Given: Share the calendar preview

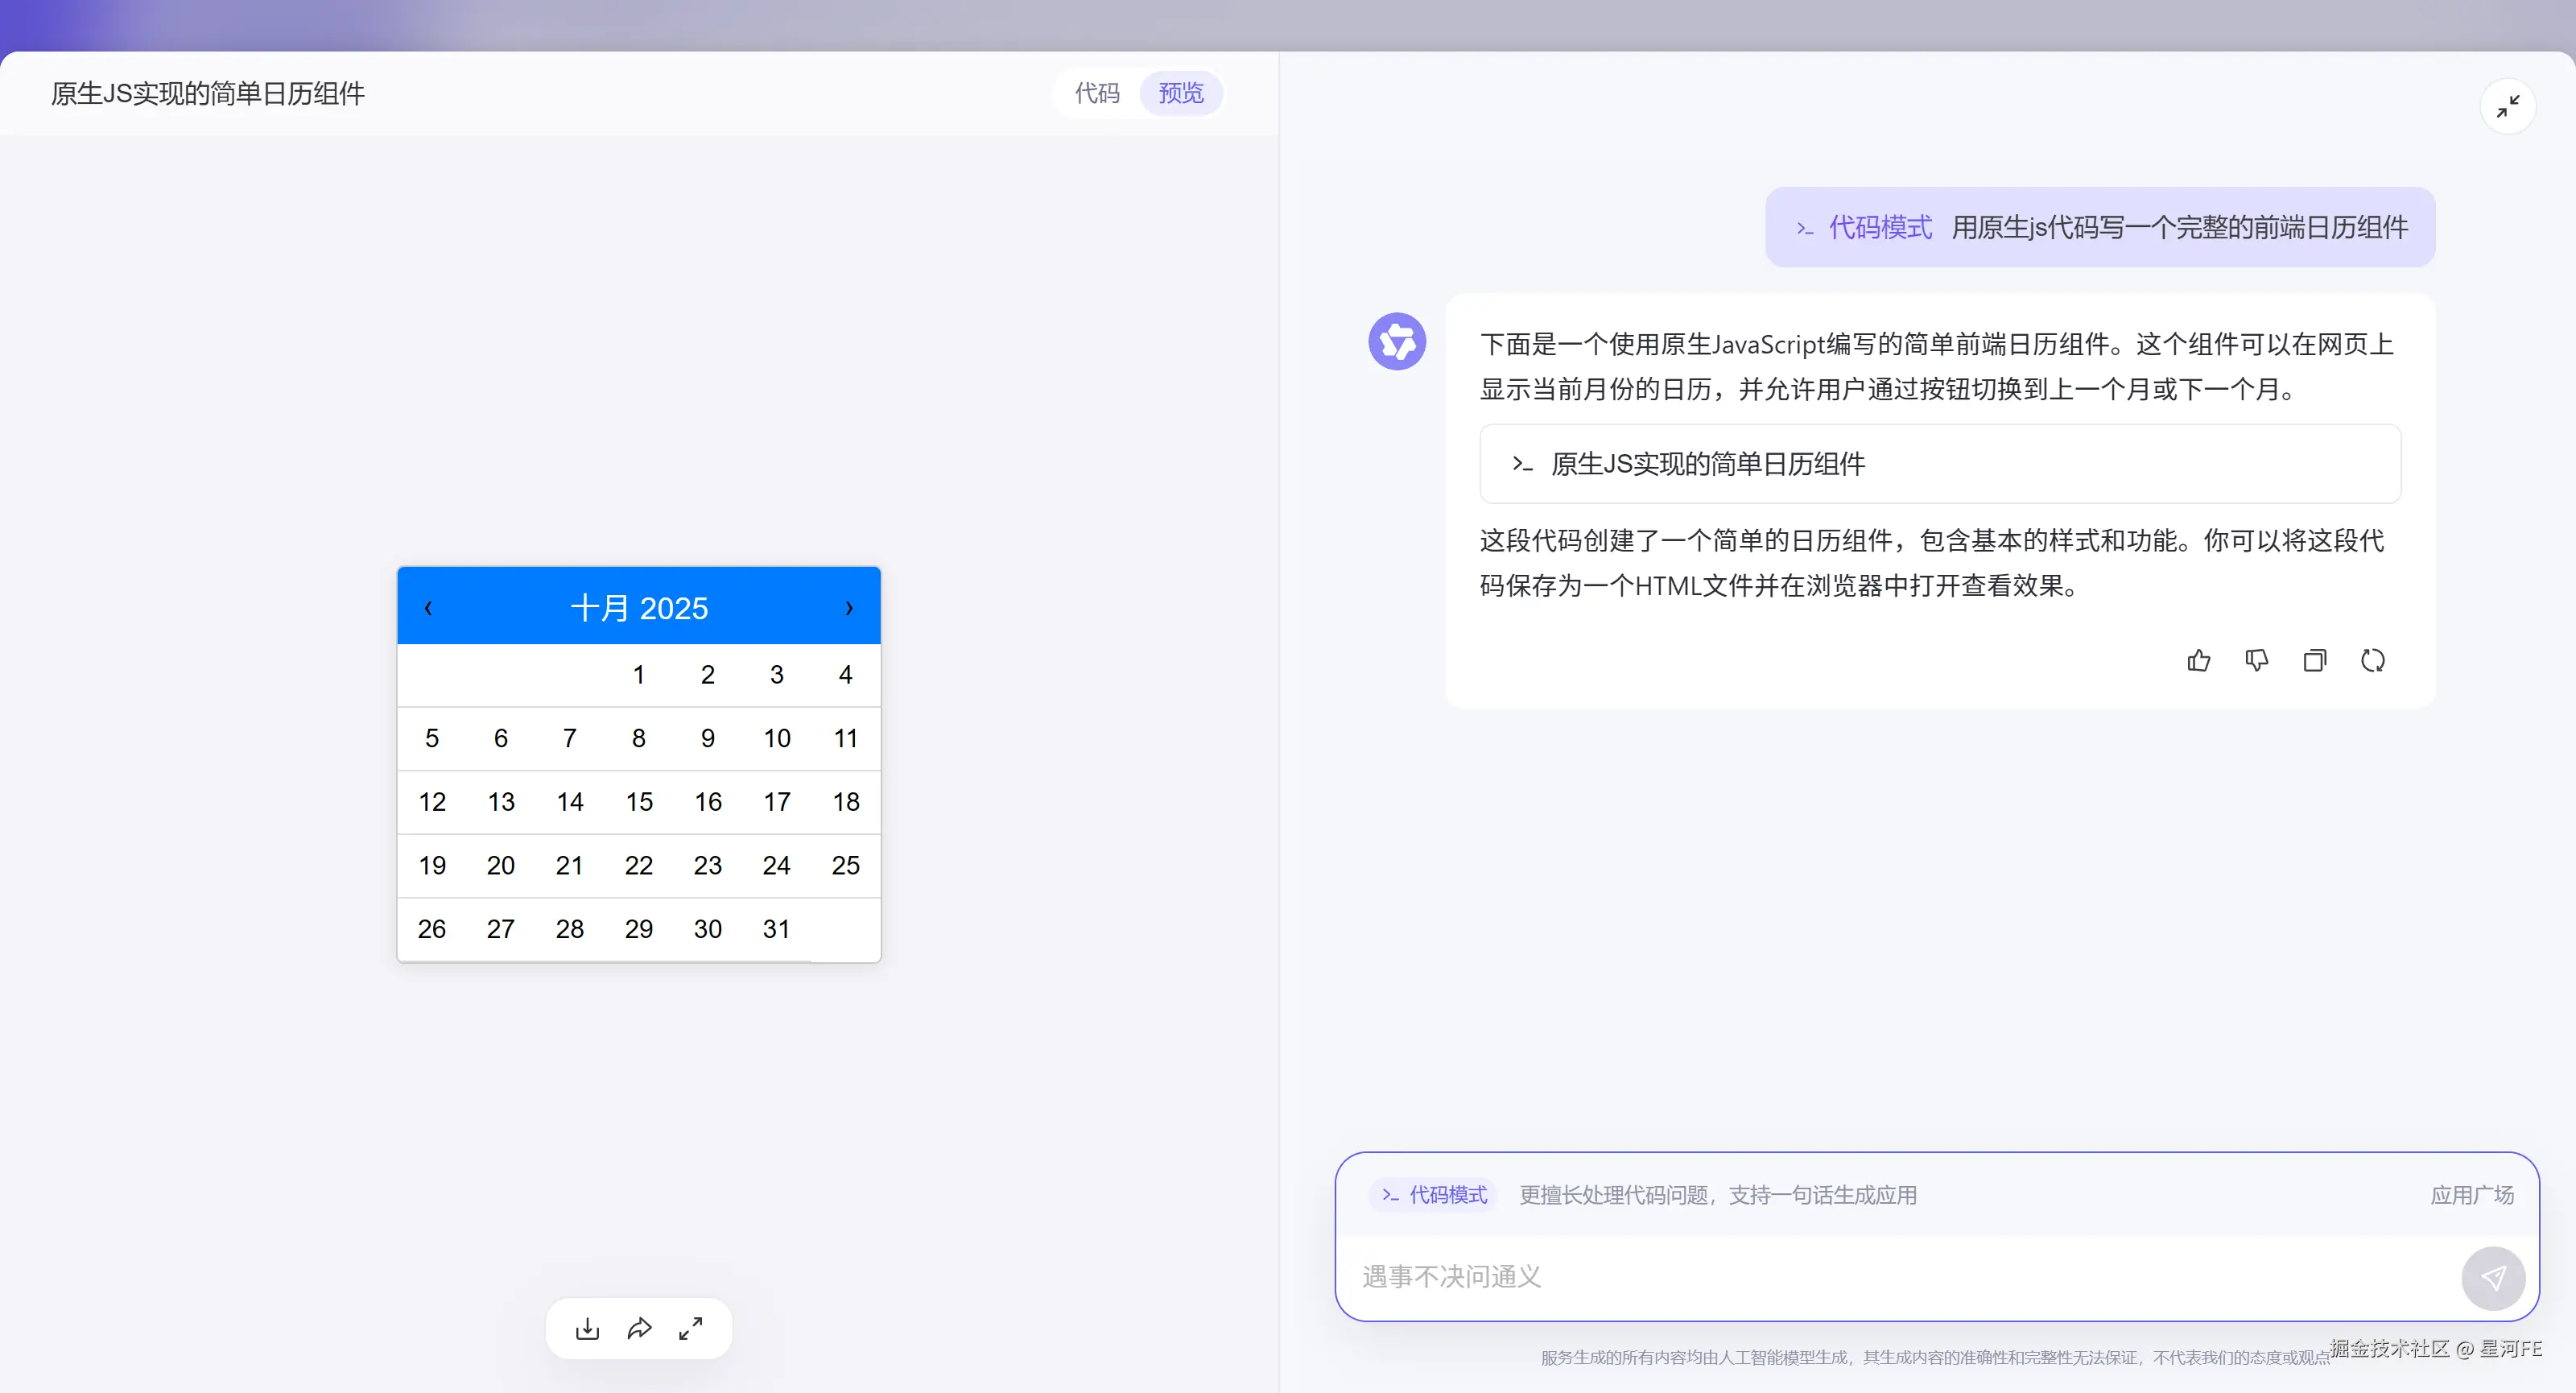Looking at the screenshot, I should [639, 1328].
